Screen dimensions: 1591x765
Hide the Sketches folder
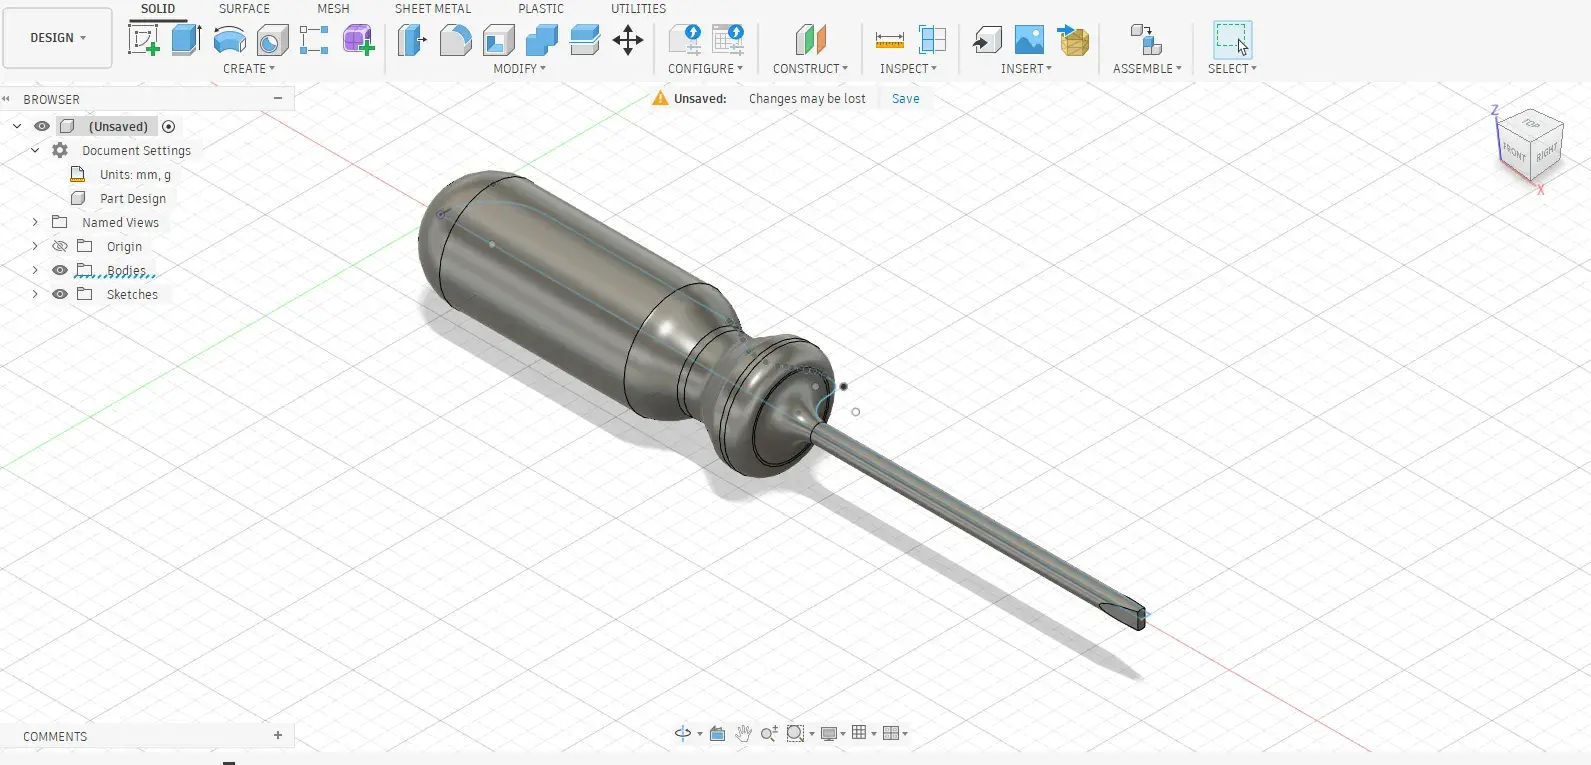tap(60, 294)
